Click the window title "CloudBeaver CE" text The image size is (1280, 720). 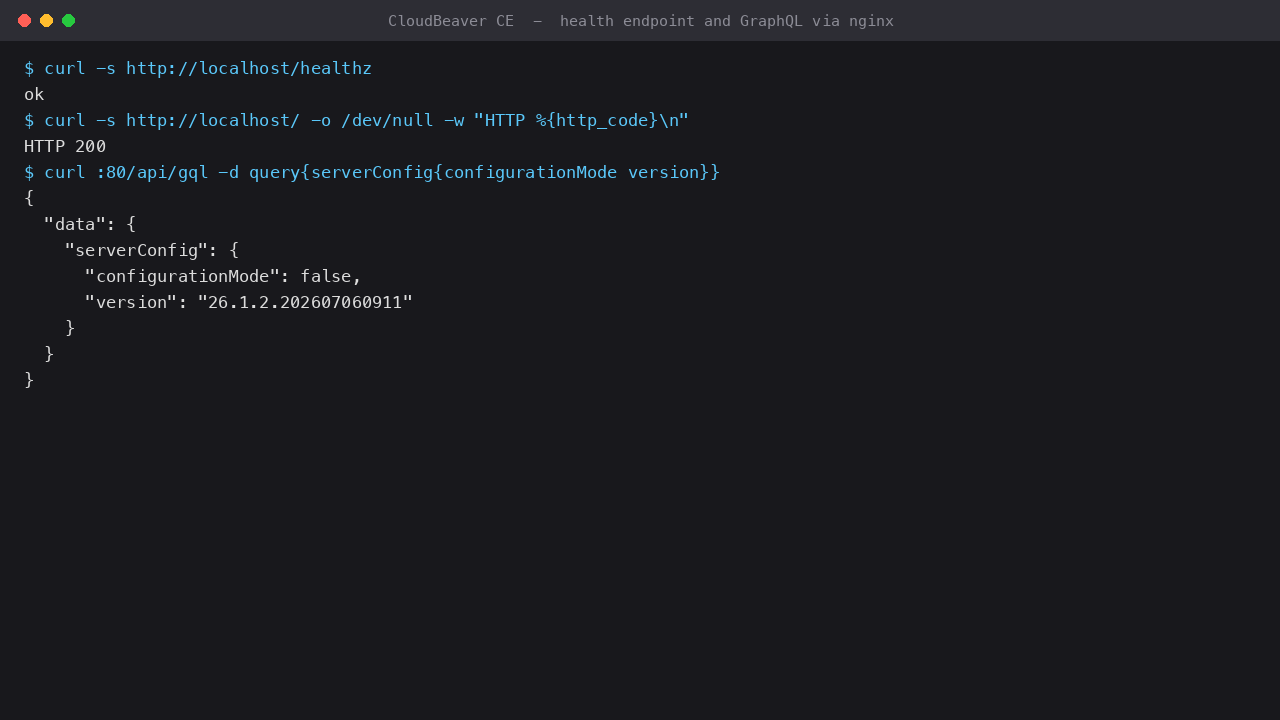(451, 21)
